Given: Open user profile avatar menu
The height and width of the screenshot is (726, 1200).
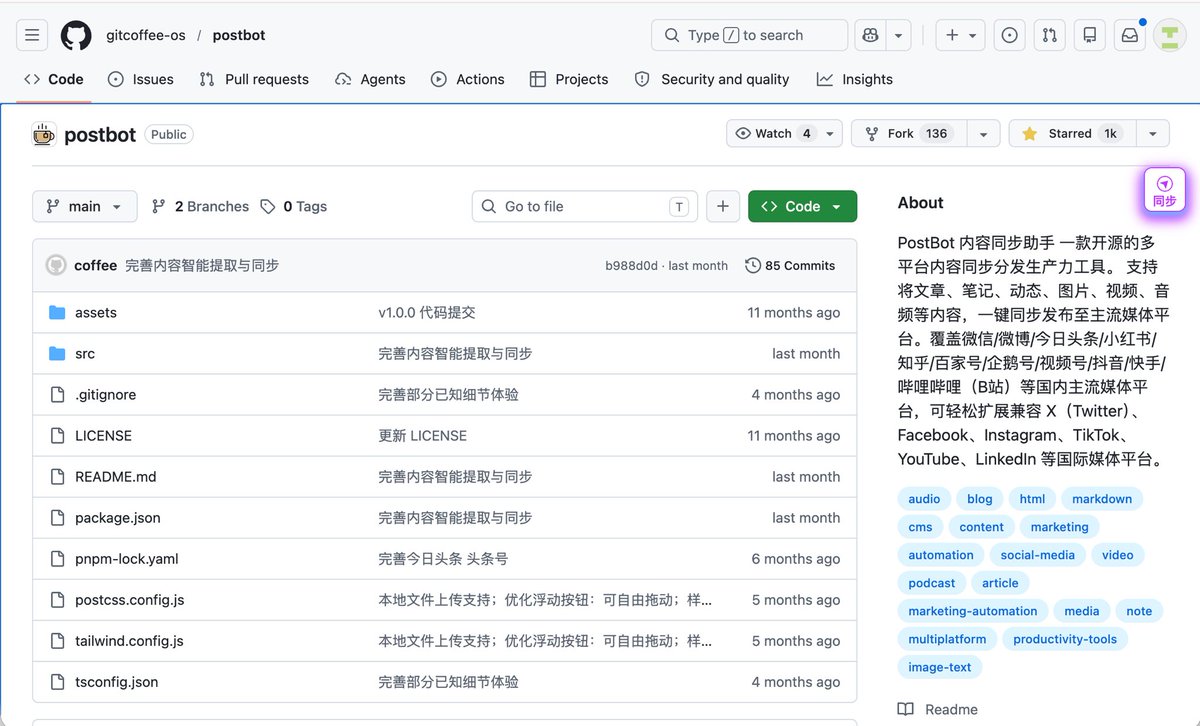Looking at the screenshot, I should [x=1169, y=35].
